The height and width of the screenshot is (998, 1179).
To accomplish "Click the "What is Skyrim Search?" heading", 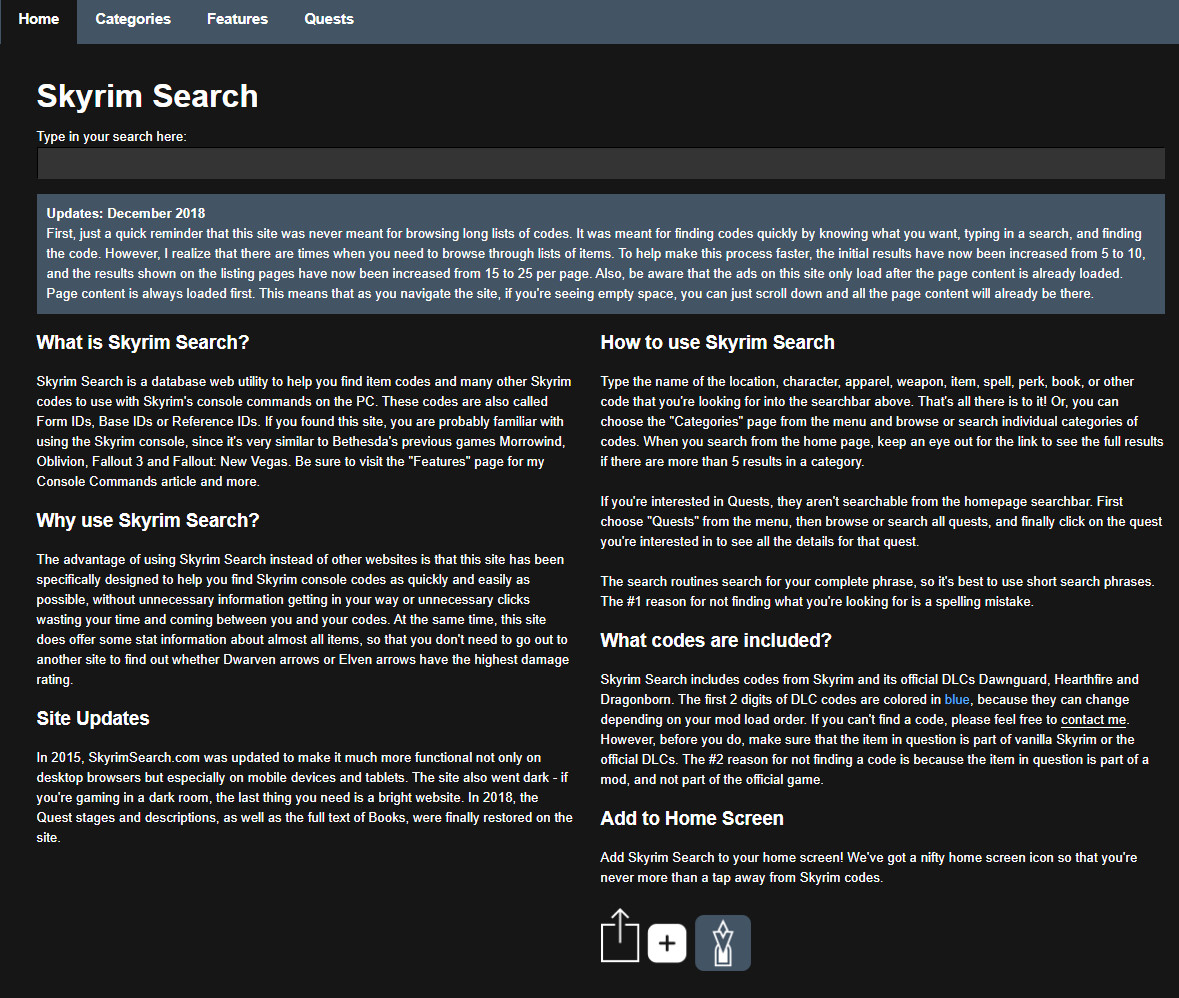I will tap(143, 343).
